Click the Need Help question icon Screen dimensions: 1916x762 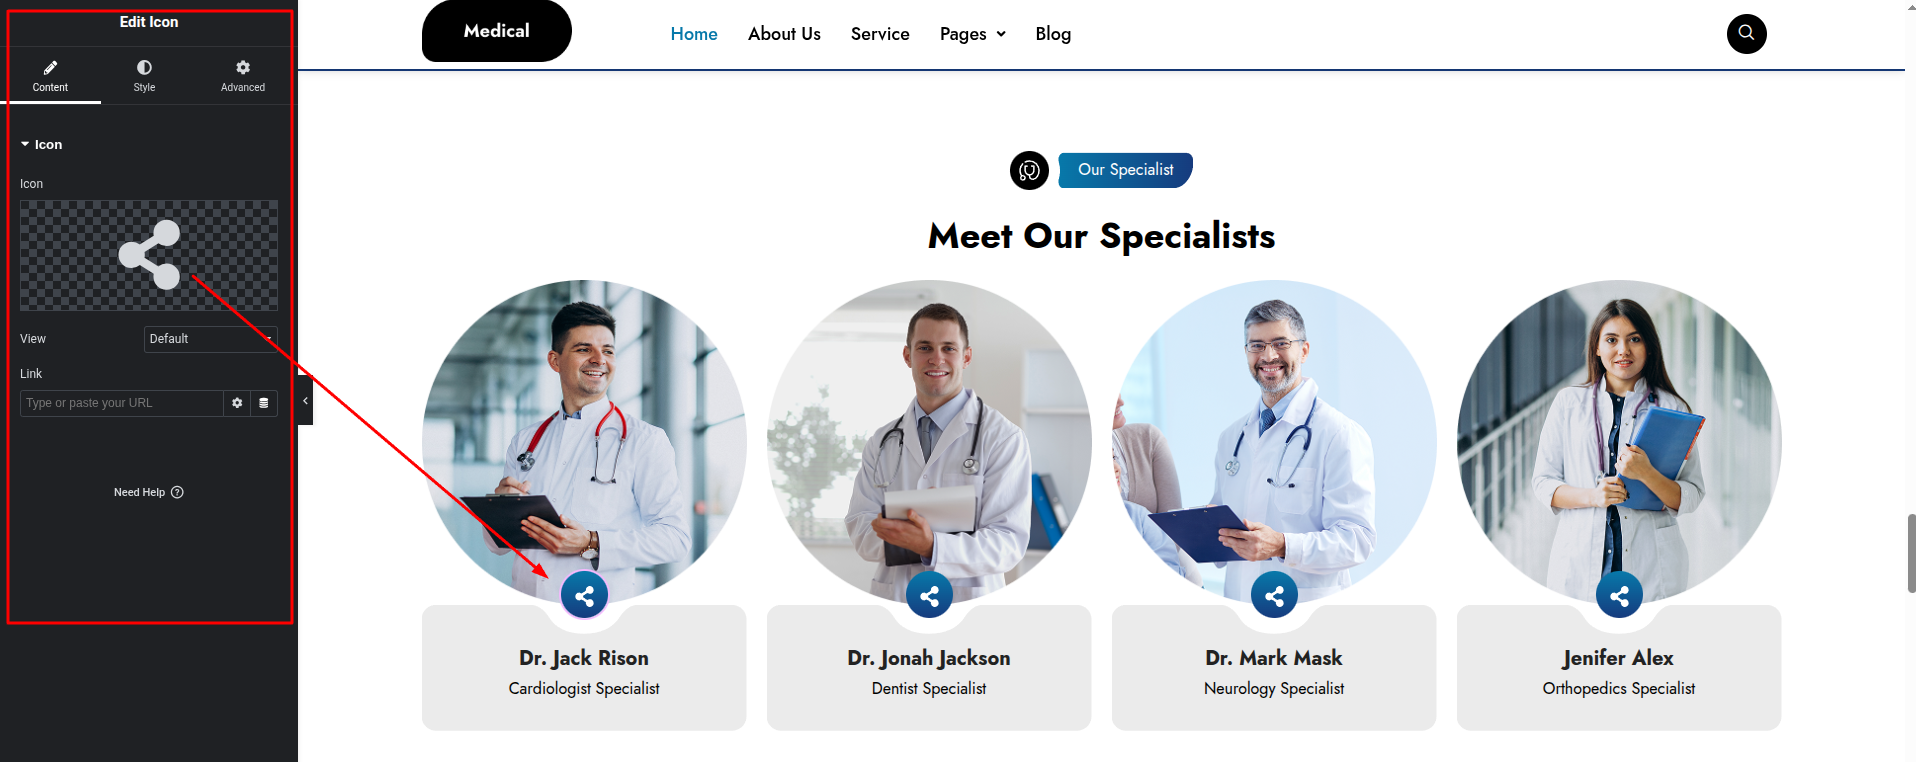[177, 492]
